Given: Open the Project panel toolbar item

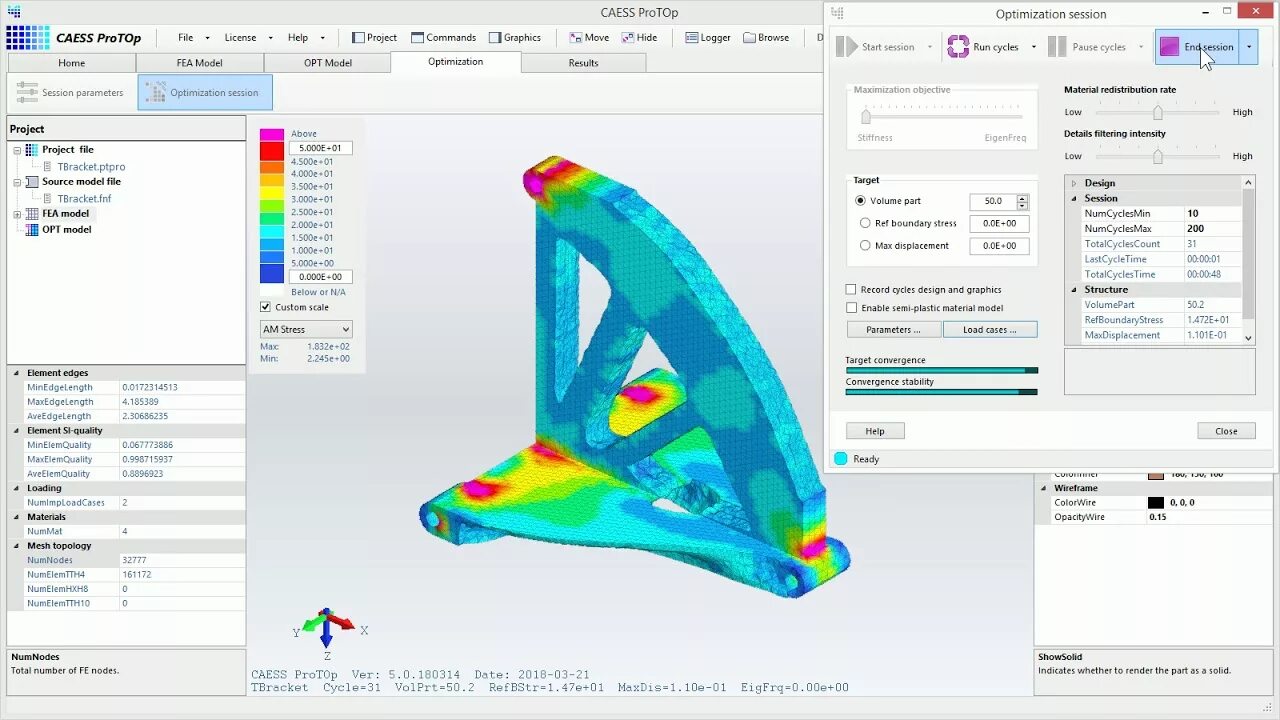Looking at the screenshot, I should click(x=374, y=37).
